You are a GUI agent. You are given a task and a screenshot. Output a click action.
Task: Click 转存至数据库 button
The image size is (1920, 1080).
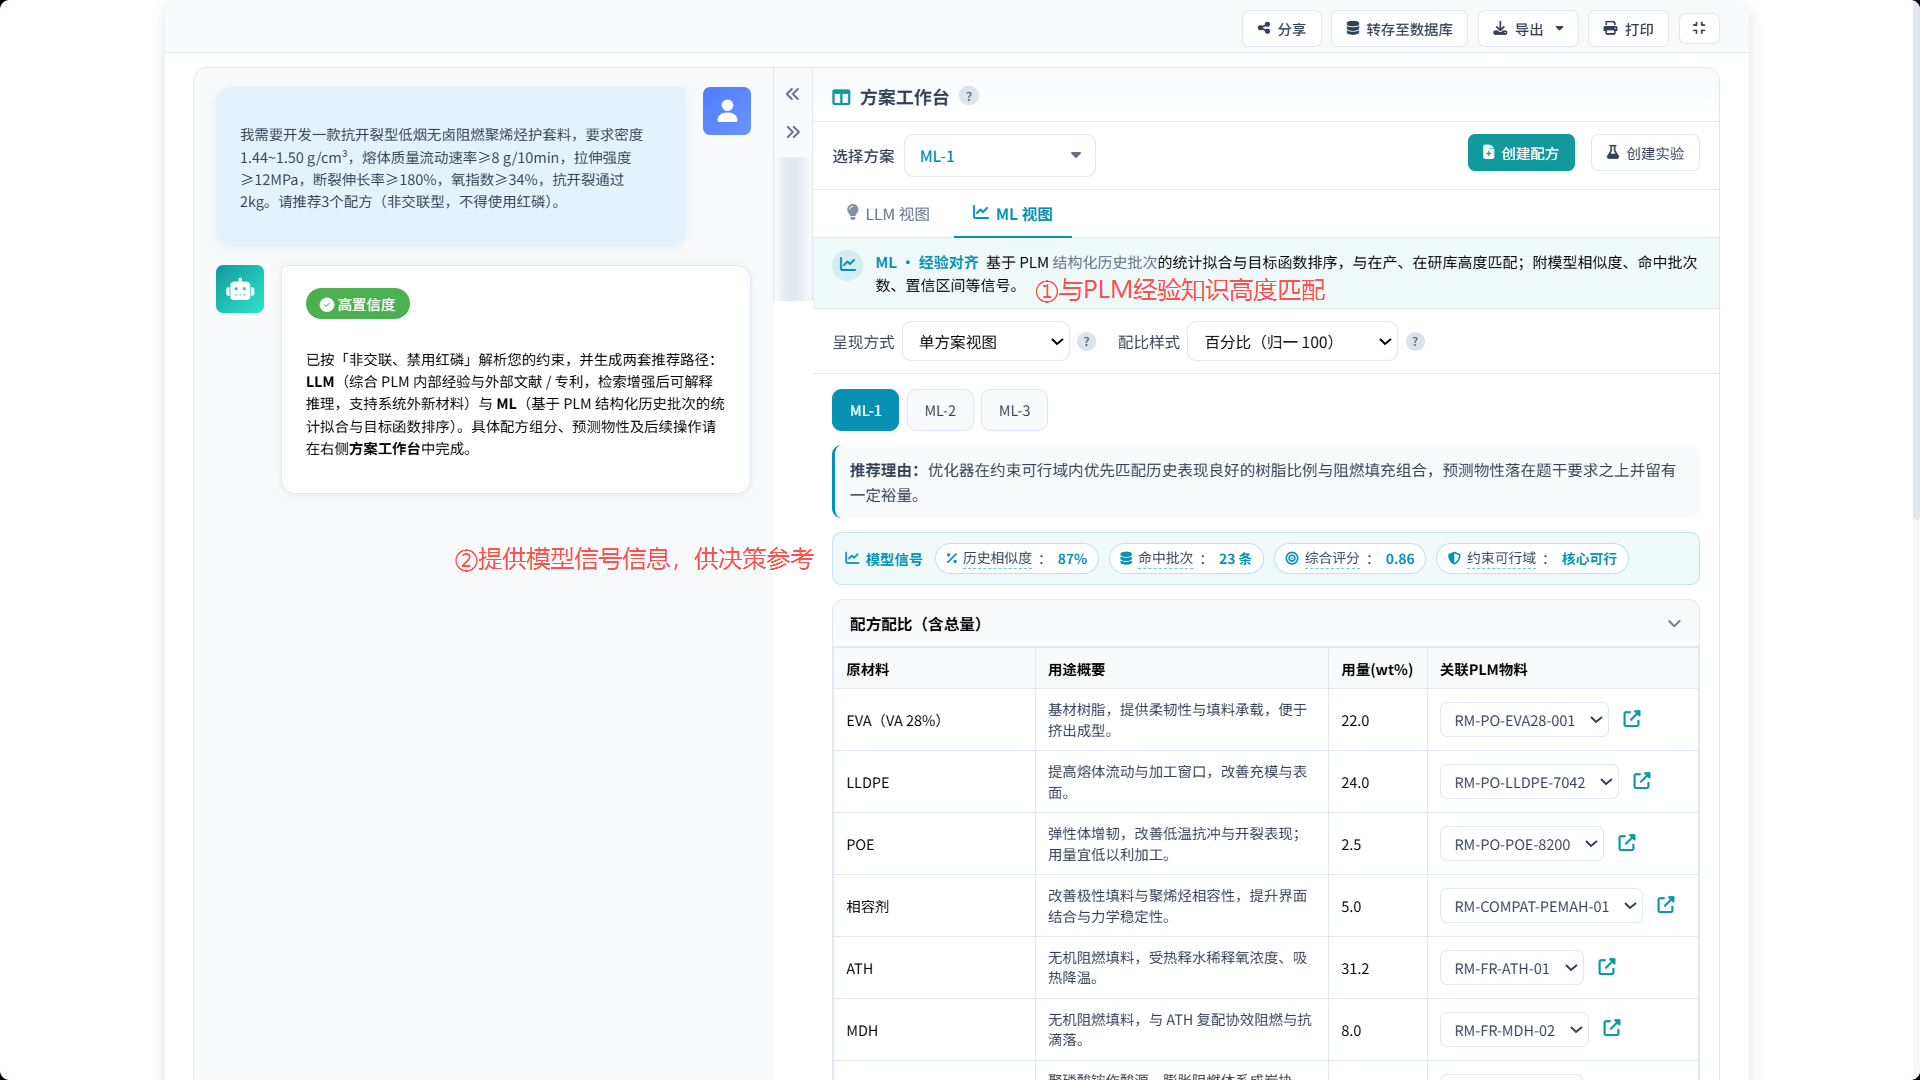1399,29
